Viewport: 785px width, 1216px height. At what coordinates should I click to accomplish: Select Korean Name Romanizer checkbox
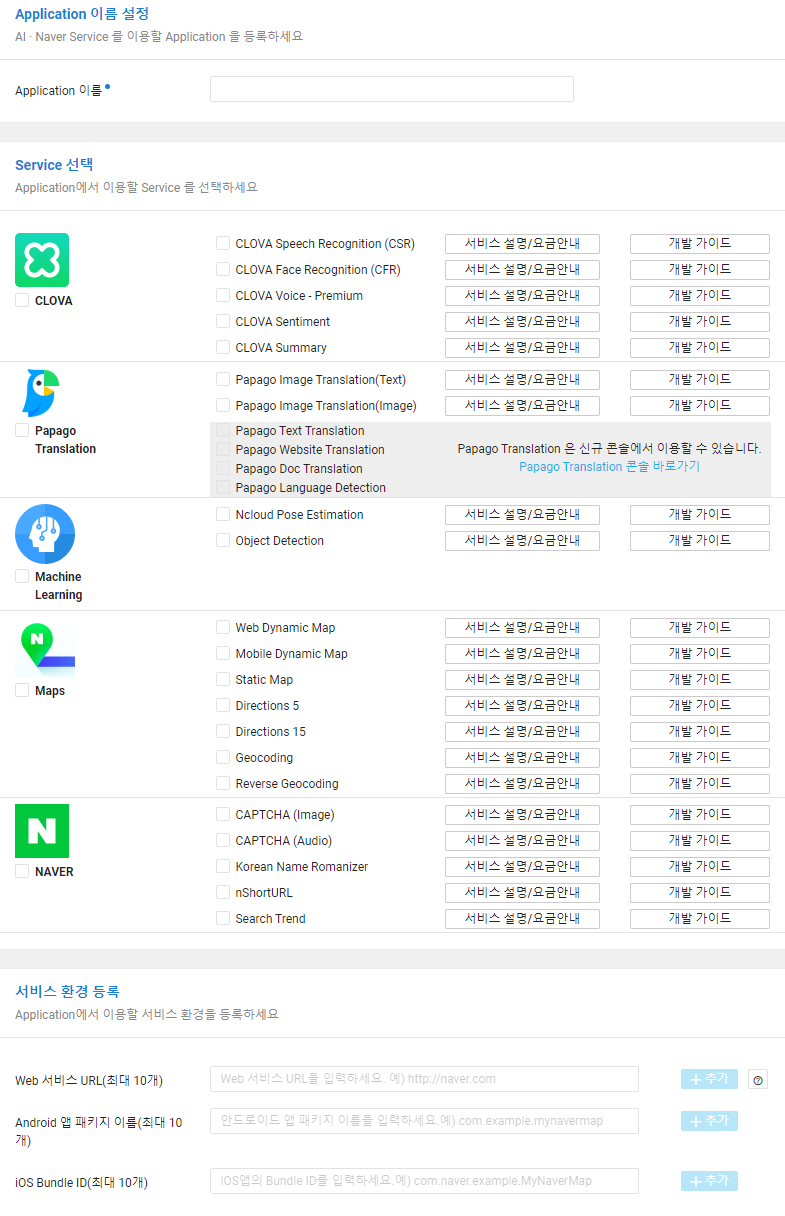(x=223, y=866)
